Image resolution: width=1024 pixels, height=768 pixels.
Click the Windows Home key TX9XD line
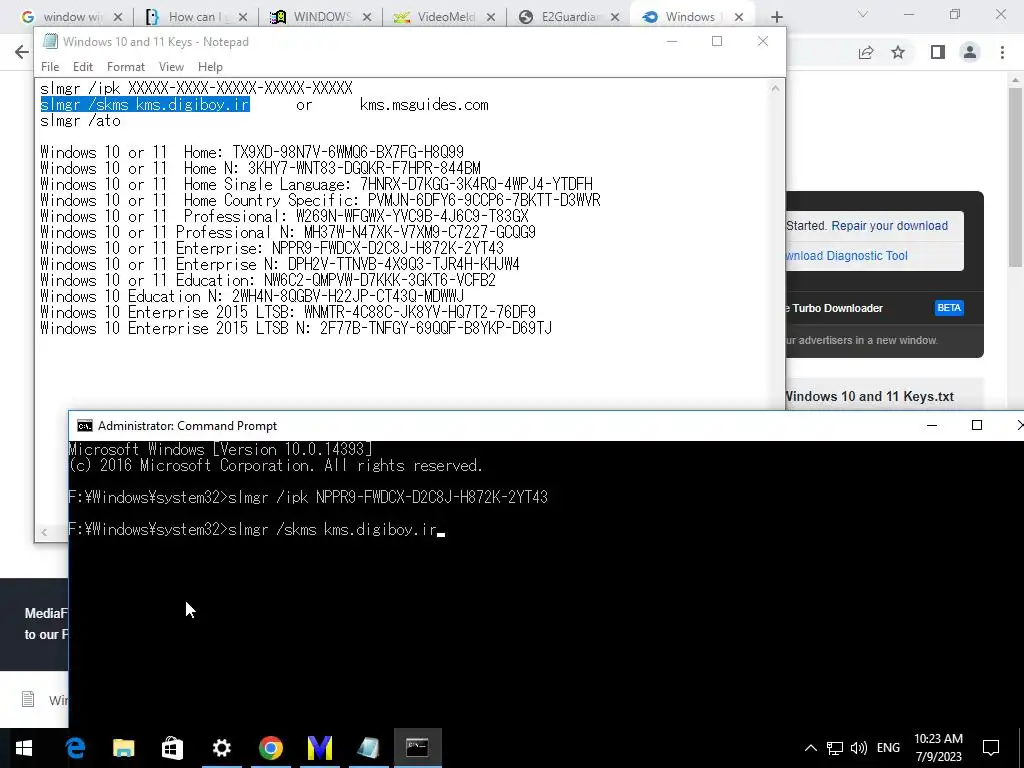pyautogui.click(x=252, y=152)
